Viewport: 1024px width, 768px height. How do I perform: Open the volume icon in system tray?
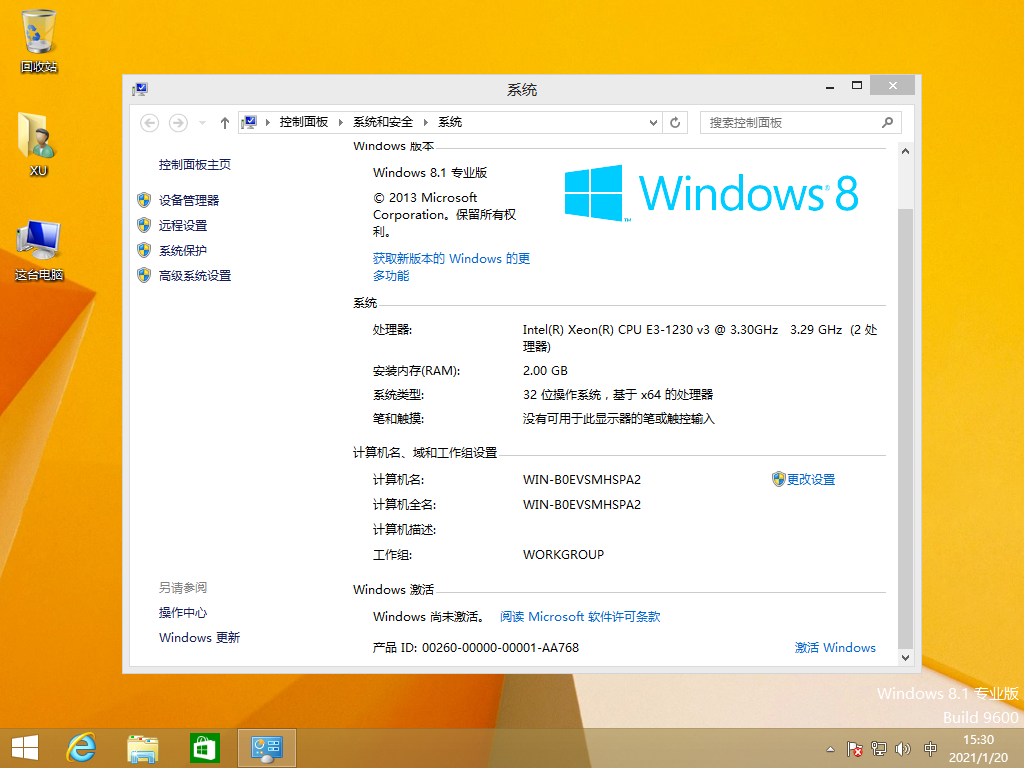(x=903, y=747)
